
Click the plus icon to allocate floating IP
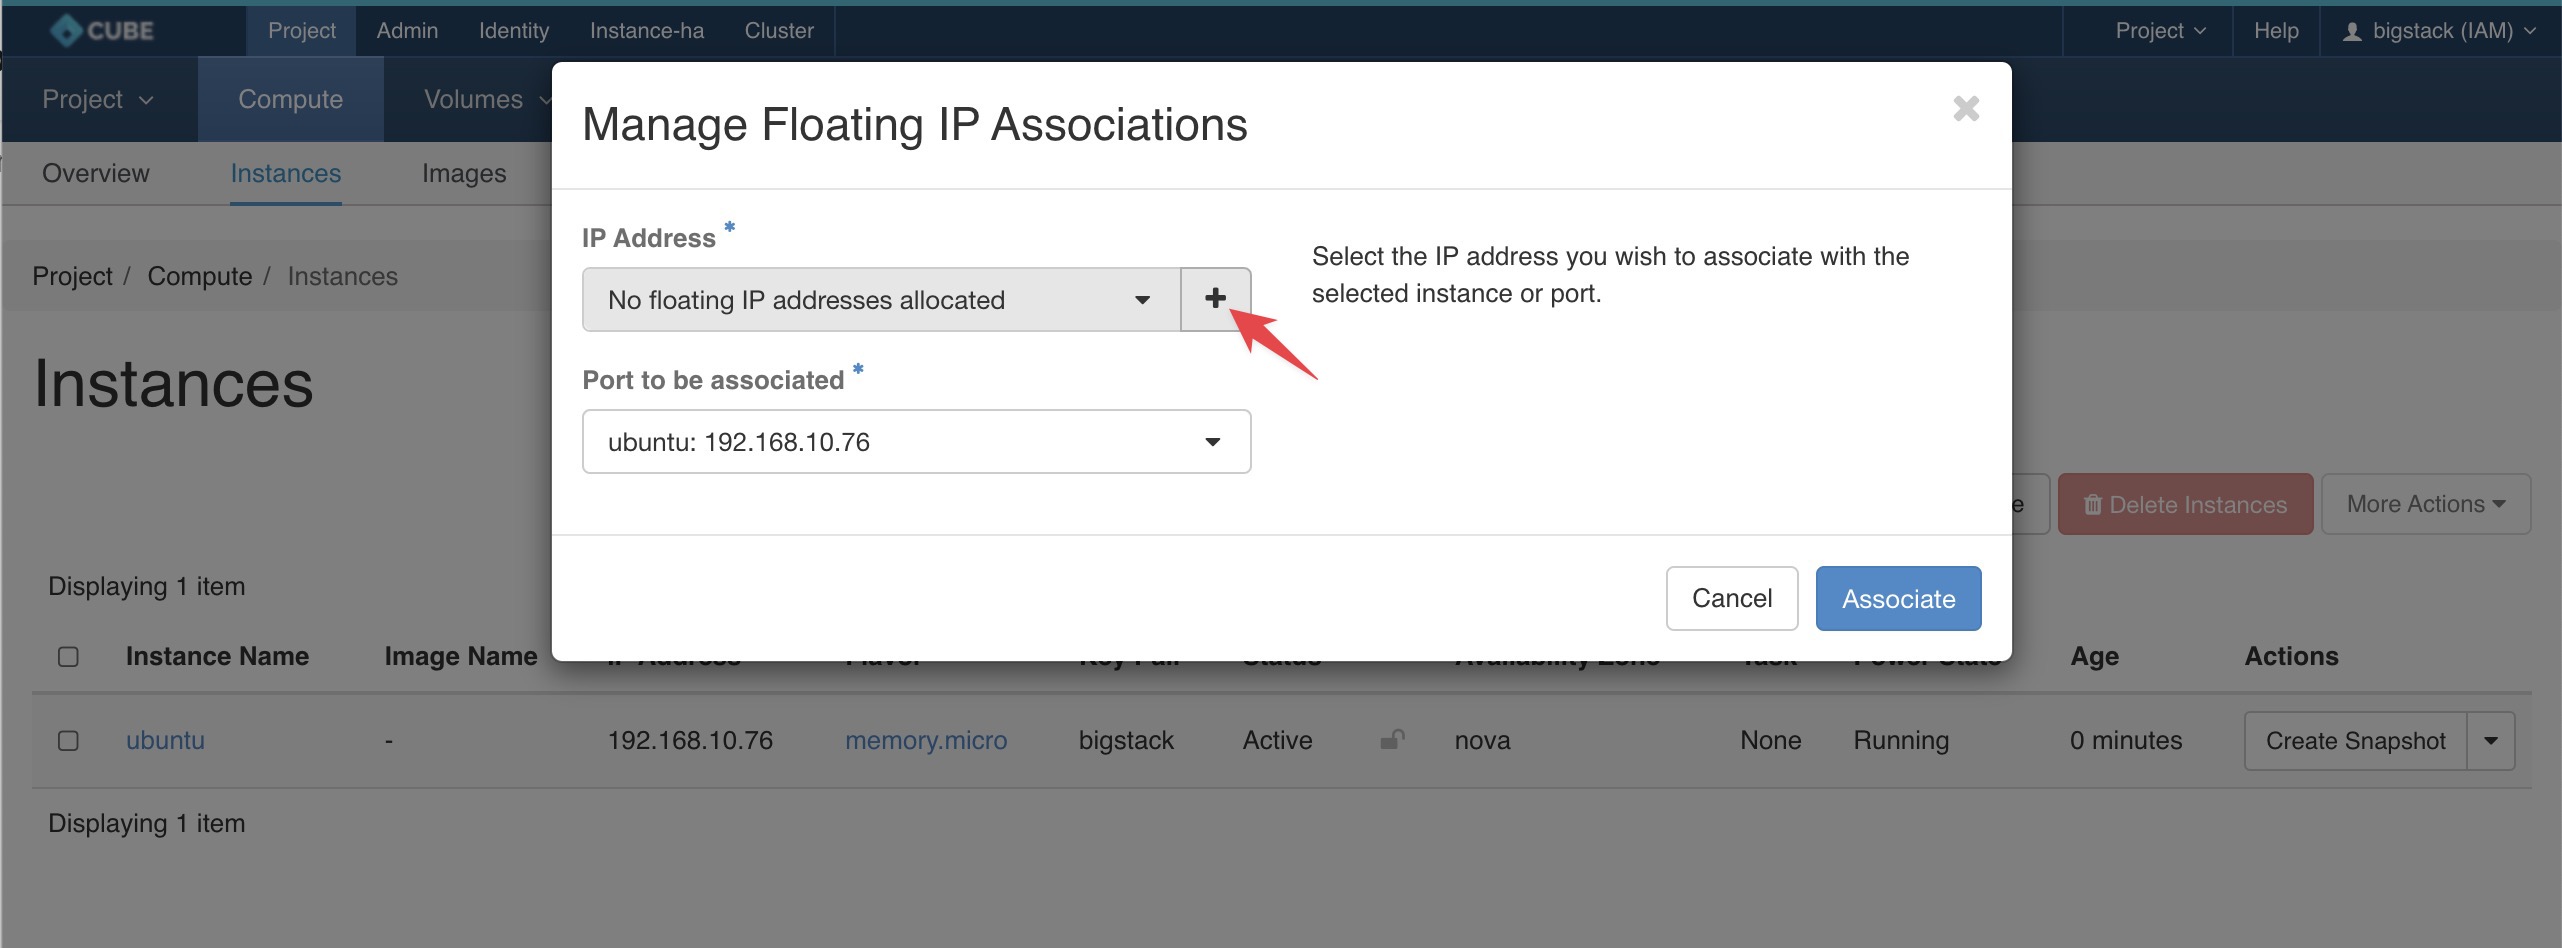(x=1215, y=299)
